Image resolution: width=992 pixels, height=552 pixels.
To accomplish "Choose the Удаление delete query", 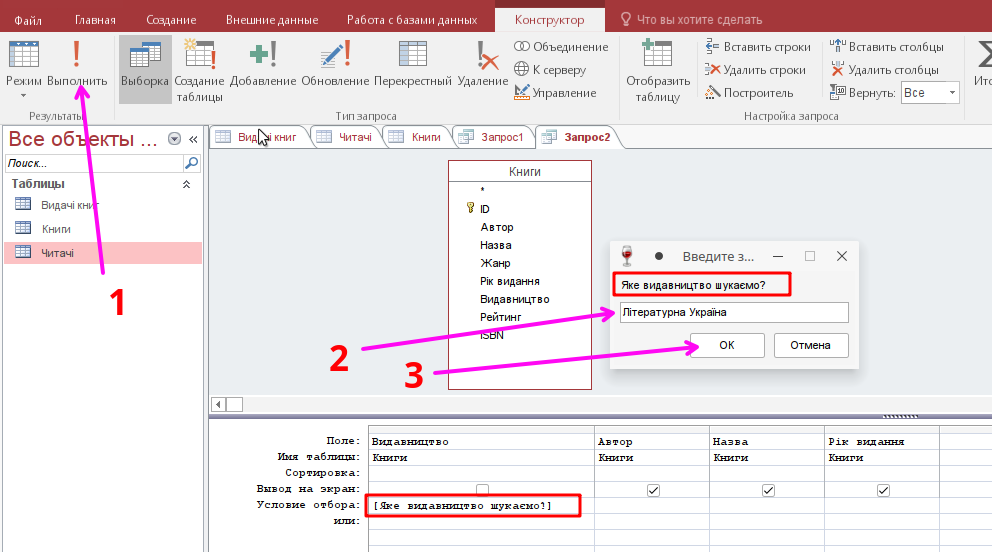I will click(483, 63).
